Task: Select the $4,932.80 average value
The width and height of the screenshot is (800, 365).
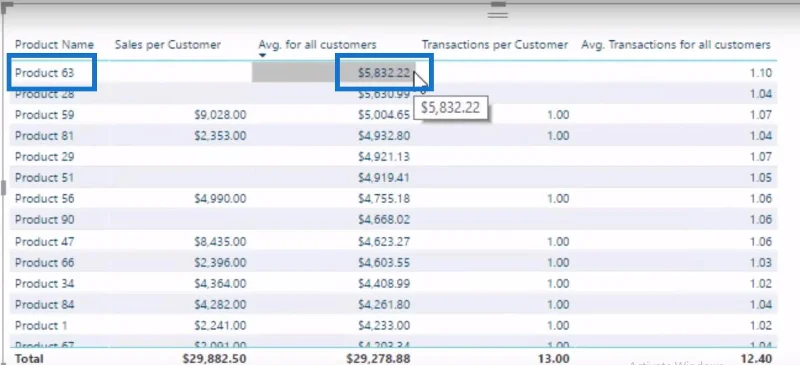Action: 384,136
